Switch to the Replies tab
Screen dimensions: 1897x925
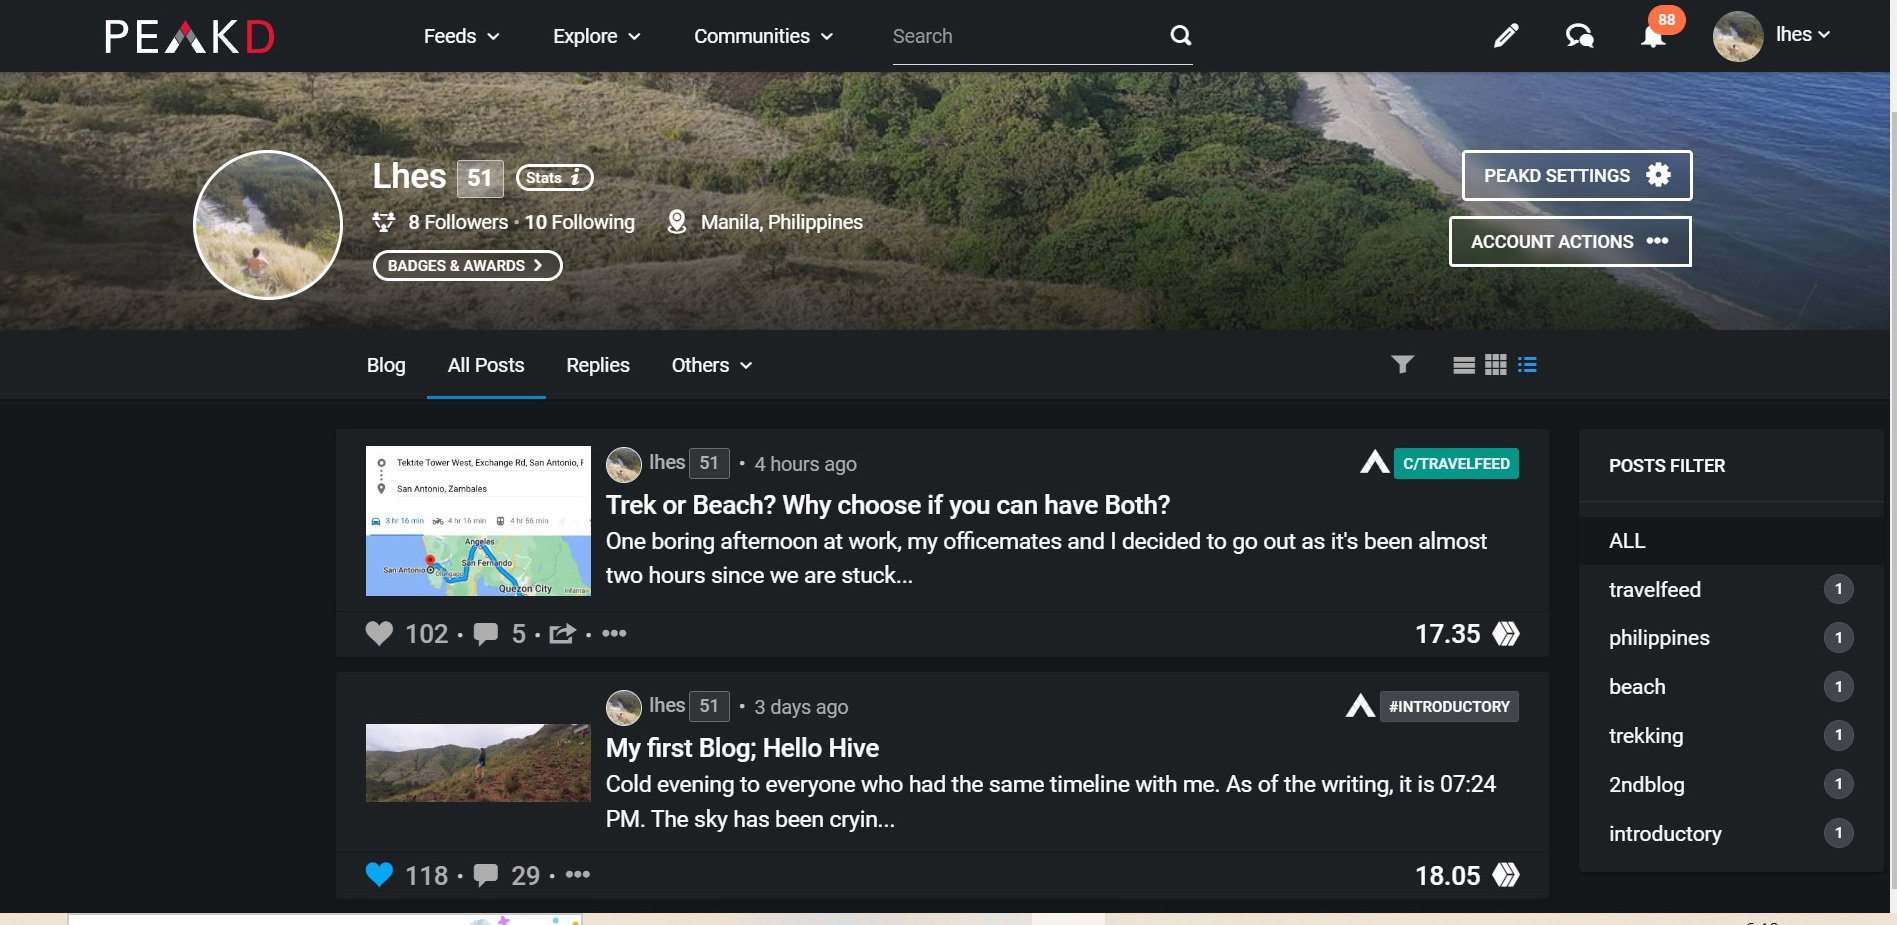[x=598, y=365]
